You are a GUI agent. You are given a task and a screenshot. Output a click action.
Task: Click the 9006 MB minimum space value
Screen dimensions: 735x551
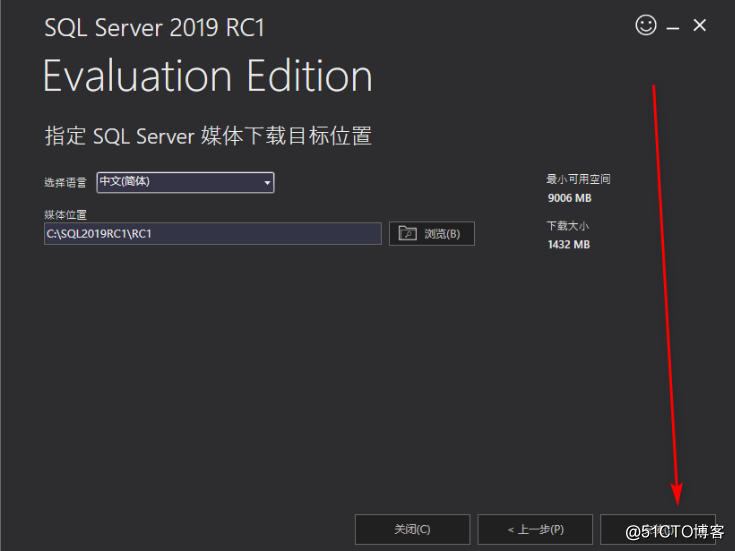click(x=570, y=198)
